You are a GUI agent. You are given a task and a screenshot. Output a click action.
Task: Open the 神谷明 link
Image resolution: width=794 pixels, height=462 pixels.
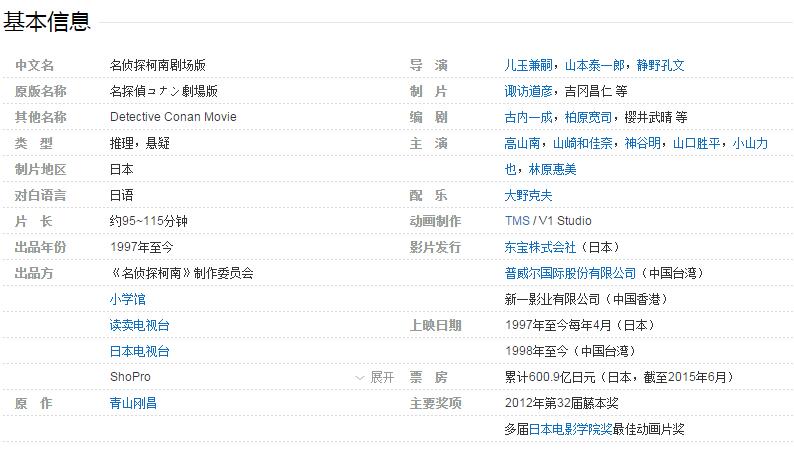(643, 143)
